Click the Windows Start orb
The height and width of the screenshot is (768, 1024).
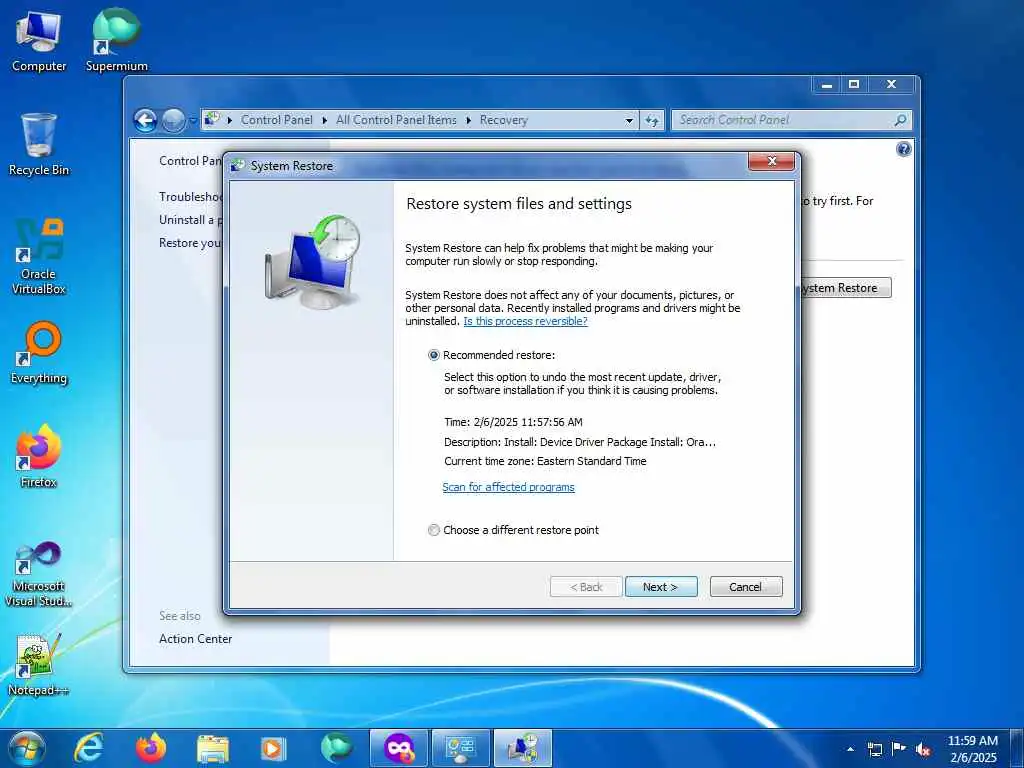27,748
